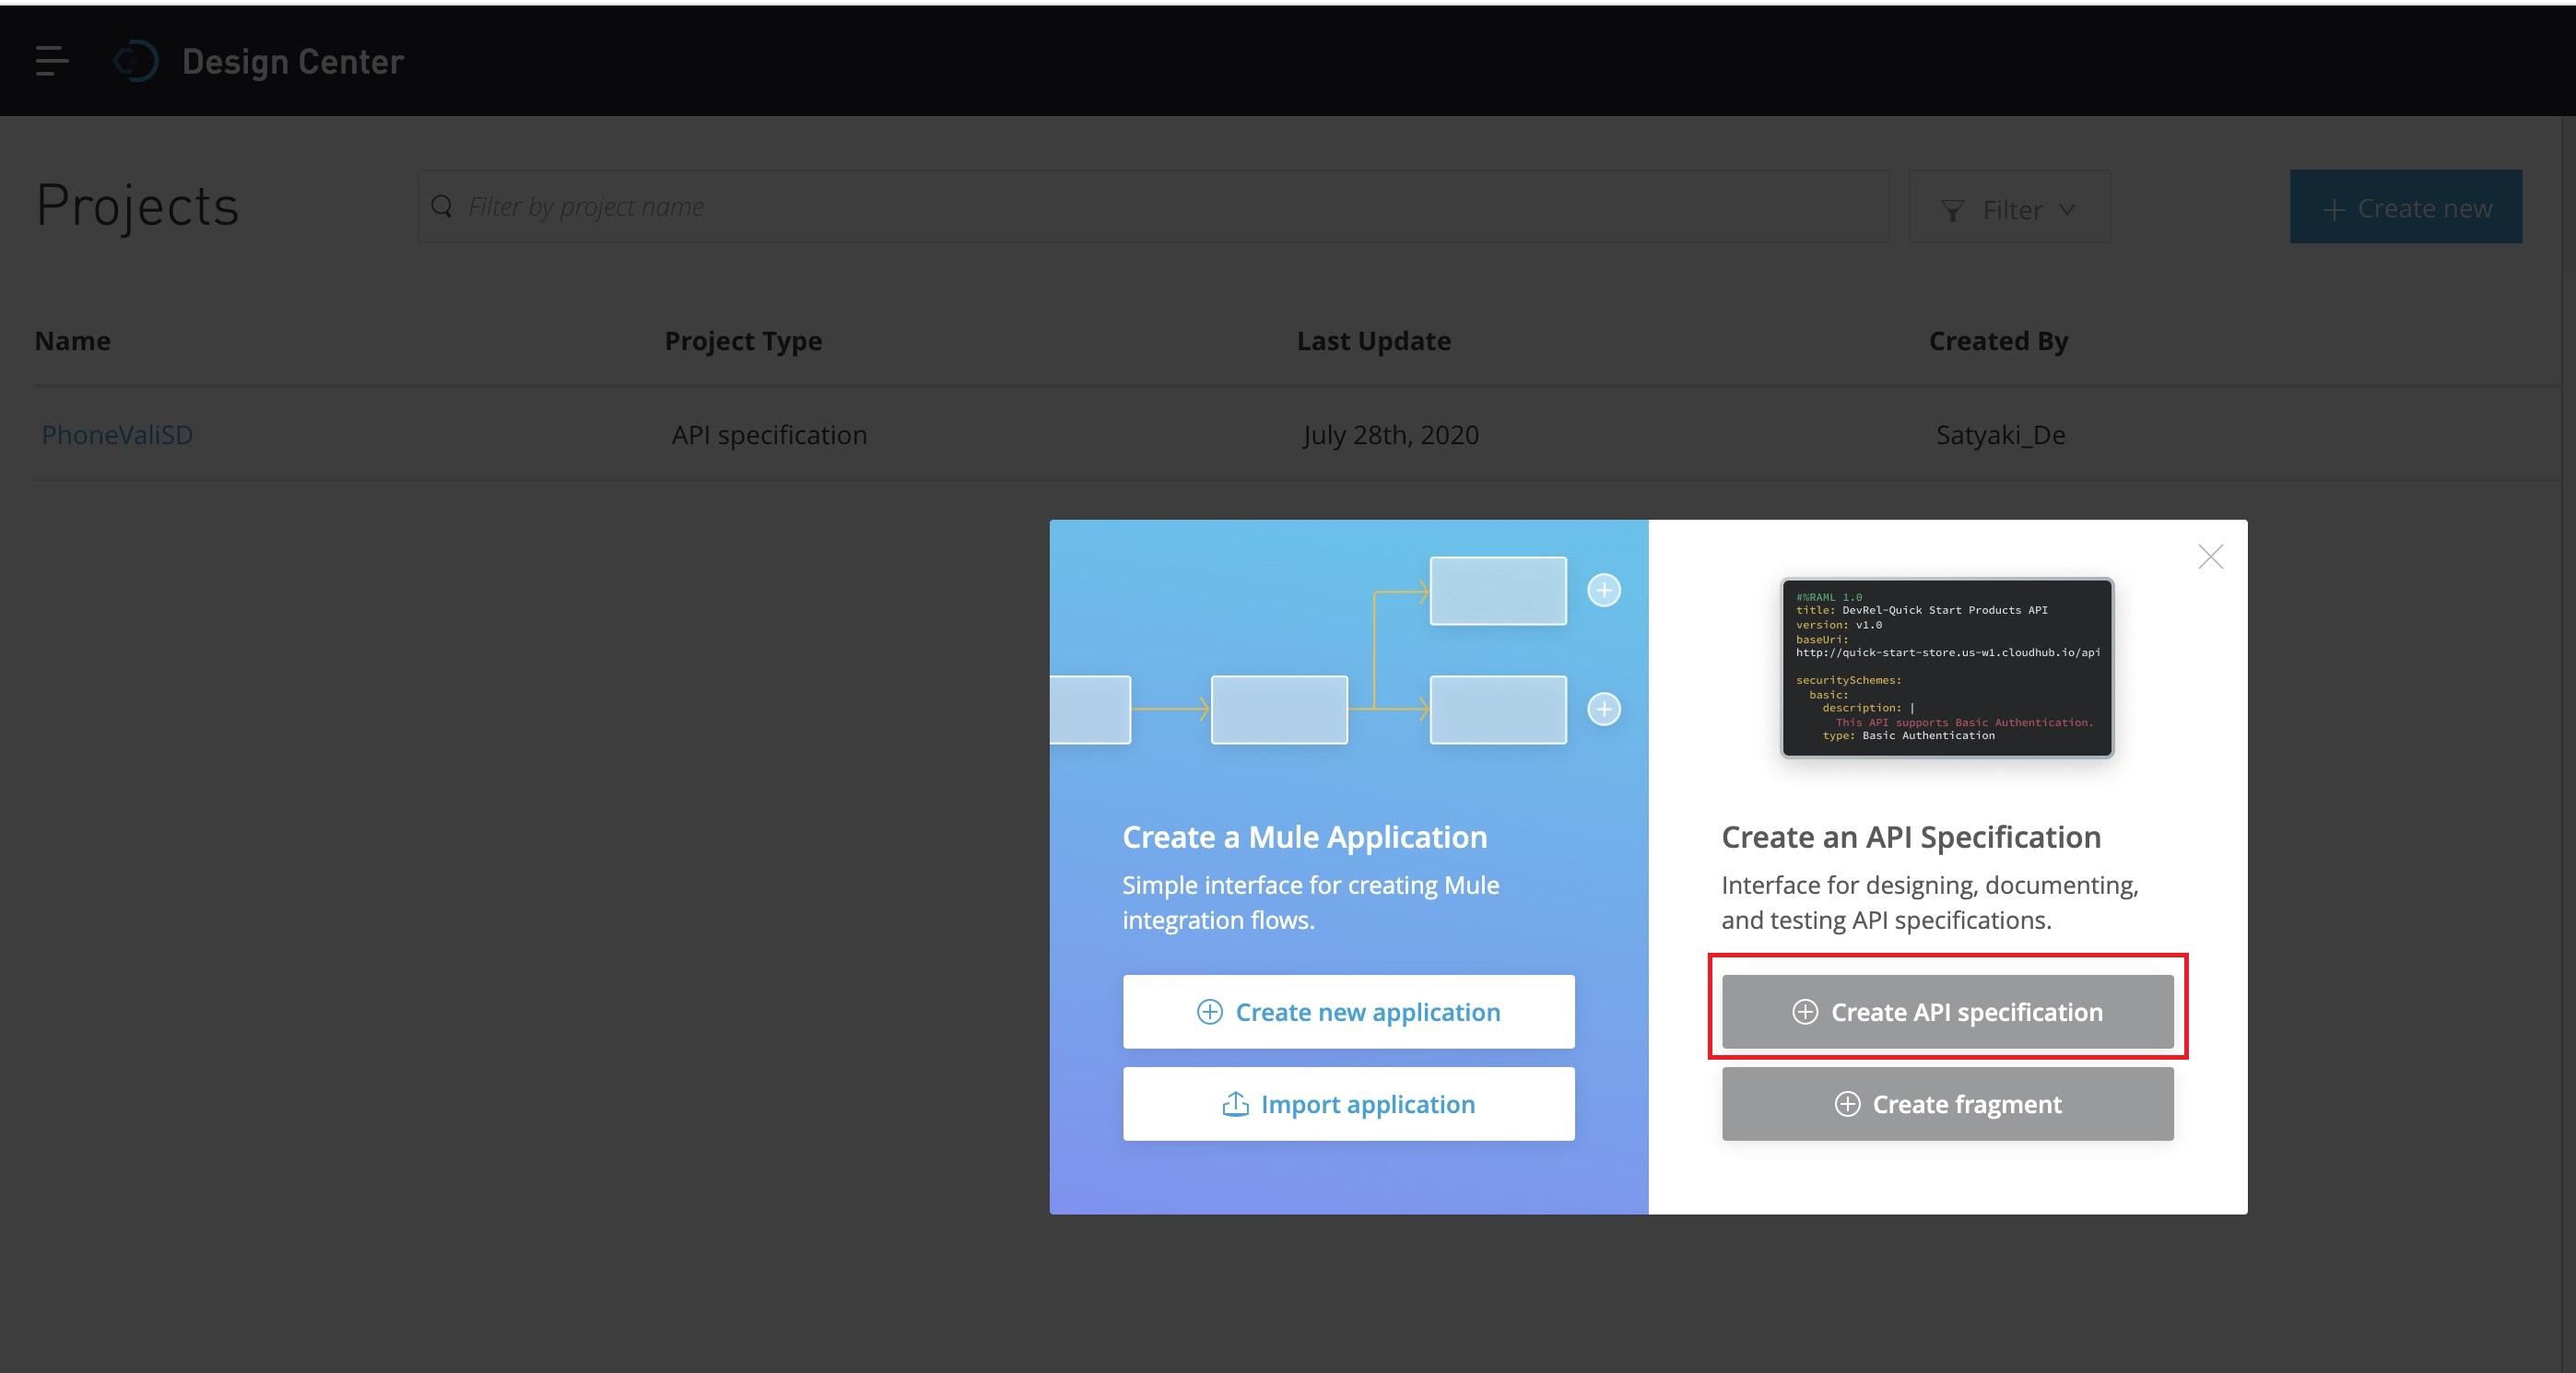Click the Create new button

pos(2405,207)
